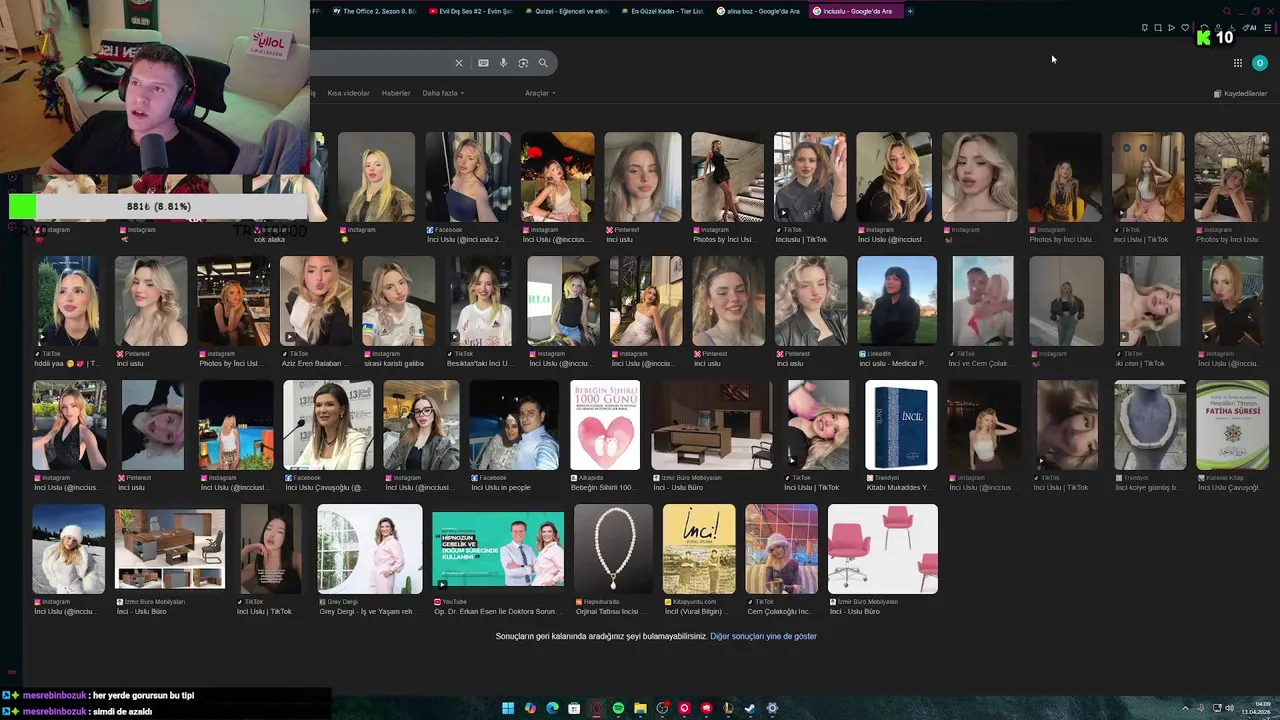Switch to the Quizei tab
Viewport: 1280px width, 720px height.
[x=566, y=11]
